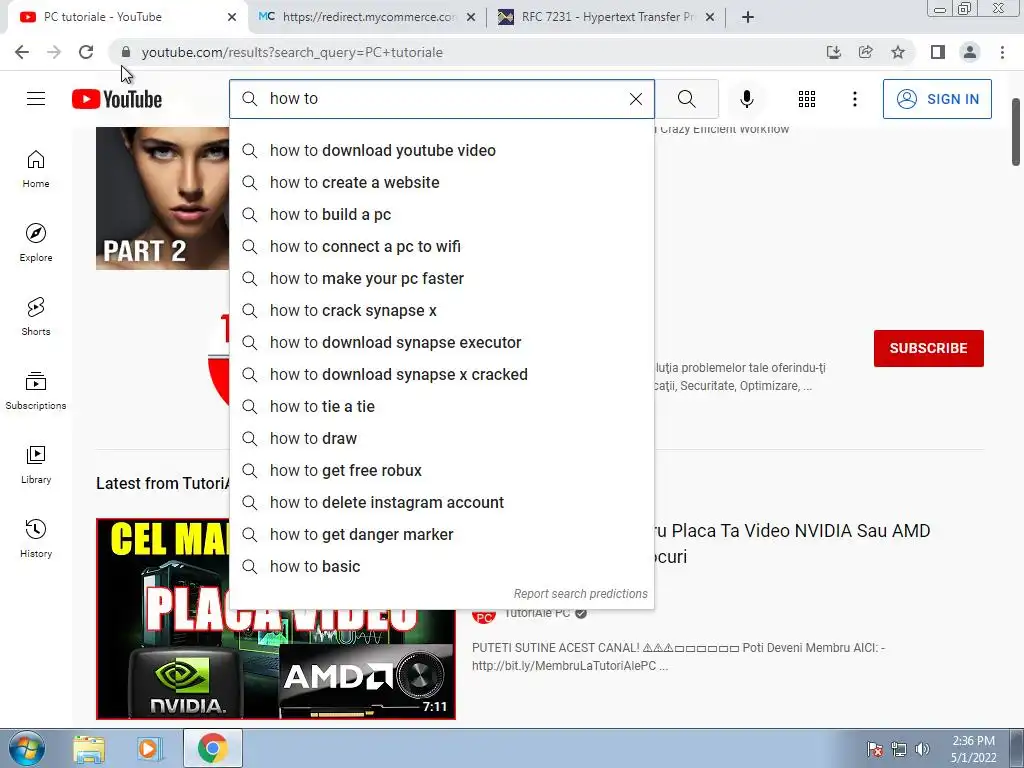Click the browser address bar URL
The width and height of the screenshot is (1024, 768).
tap(292, 52)
